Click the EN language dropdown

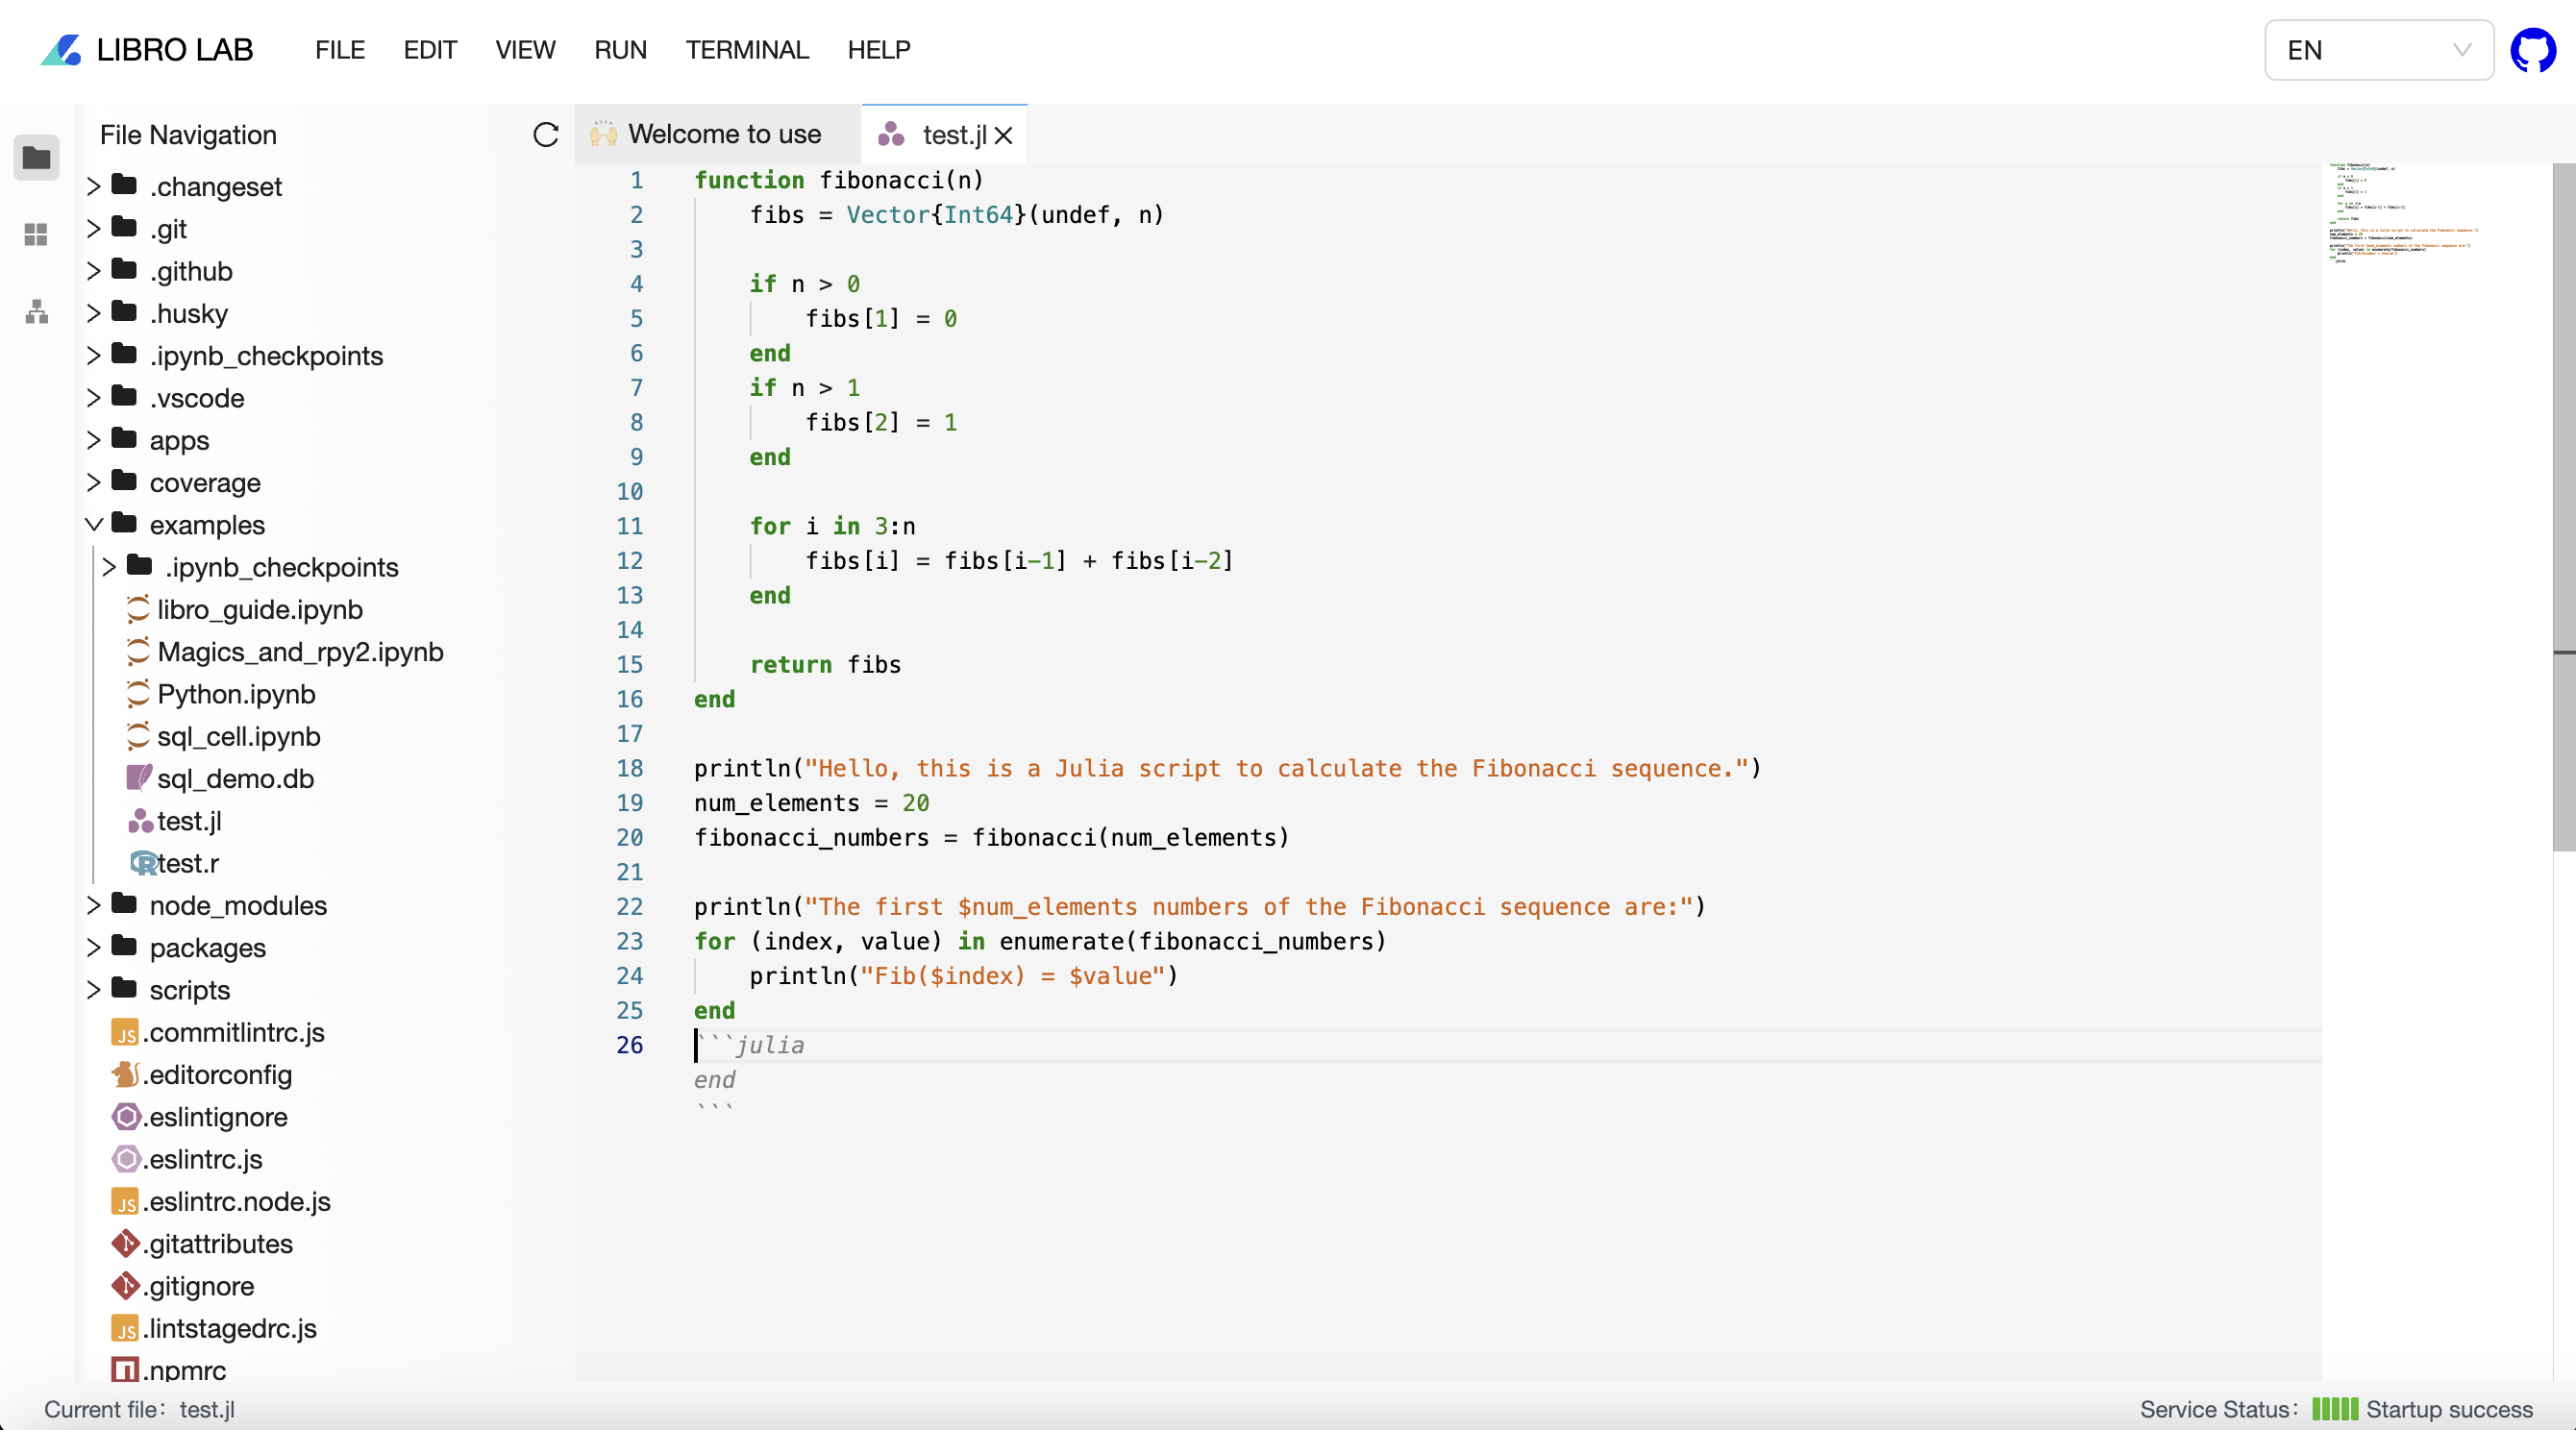point(2377,49)
